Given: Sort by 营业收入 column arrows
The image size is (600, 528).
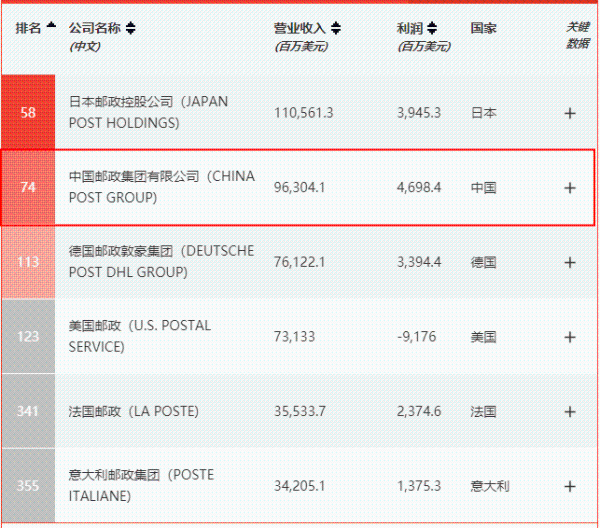Looking at the screenshot, I should pyautogui.click(x=335, y=28).
